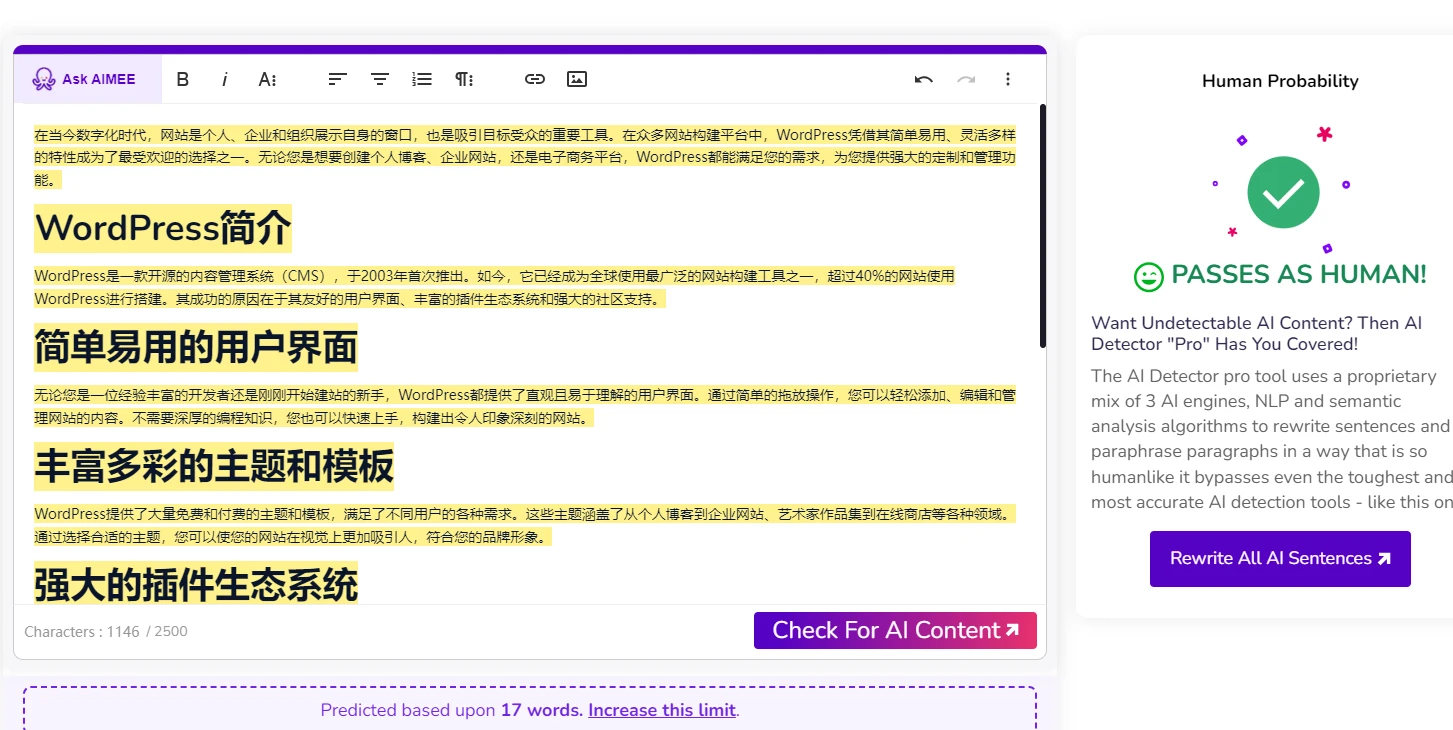Click the opening paragraph text

point(525,157)
